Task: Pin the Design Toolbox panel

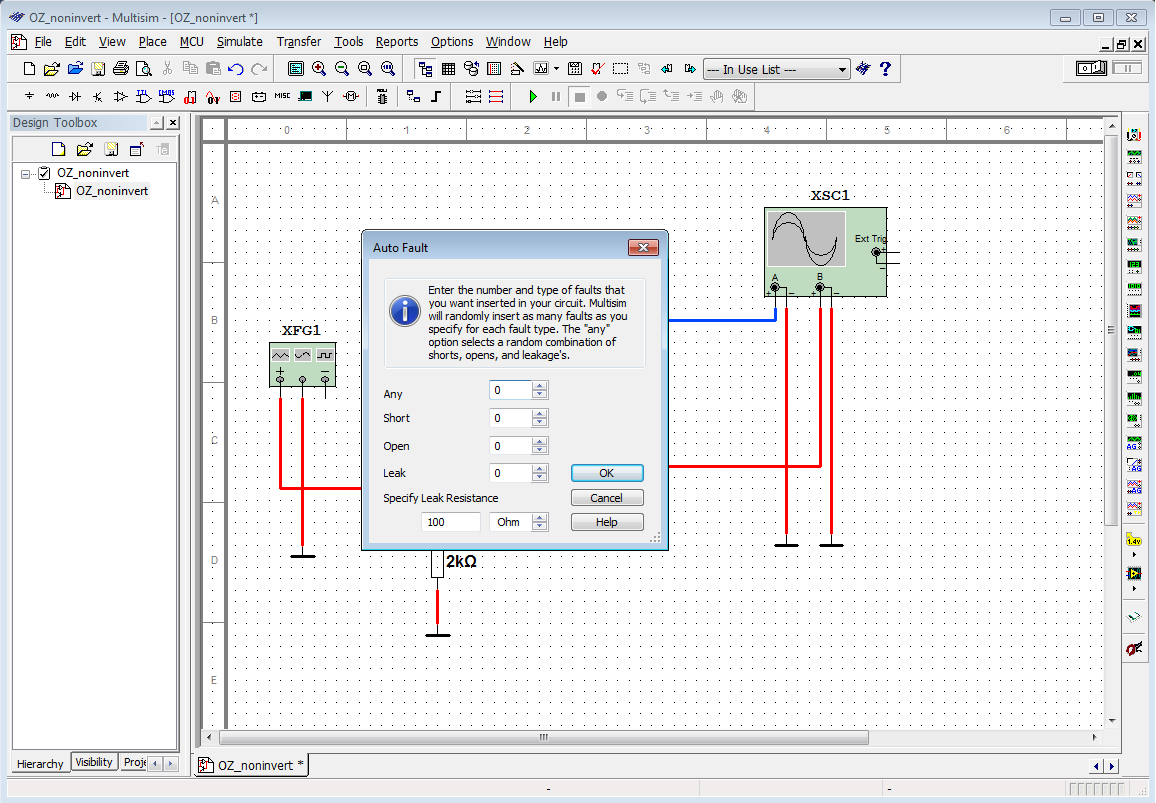Action: pos(157,122)
